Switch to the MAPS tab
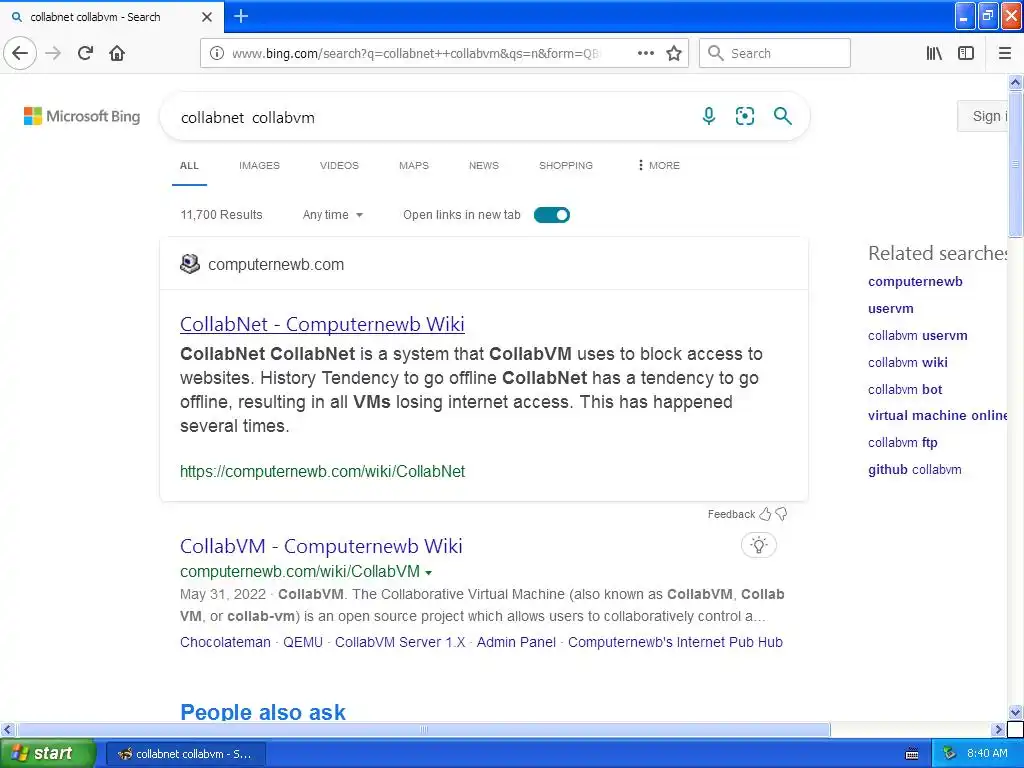The height and width of the screenshot is (768, 1024). 414,165
